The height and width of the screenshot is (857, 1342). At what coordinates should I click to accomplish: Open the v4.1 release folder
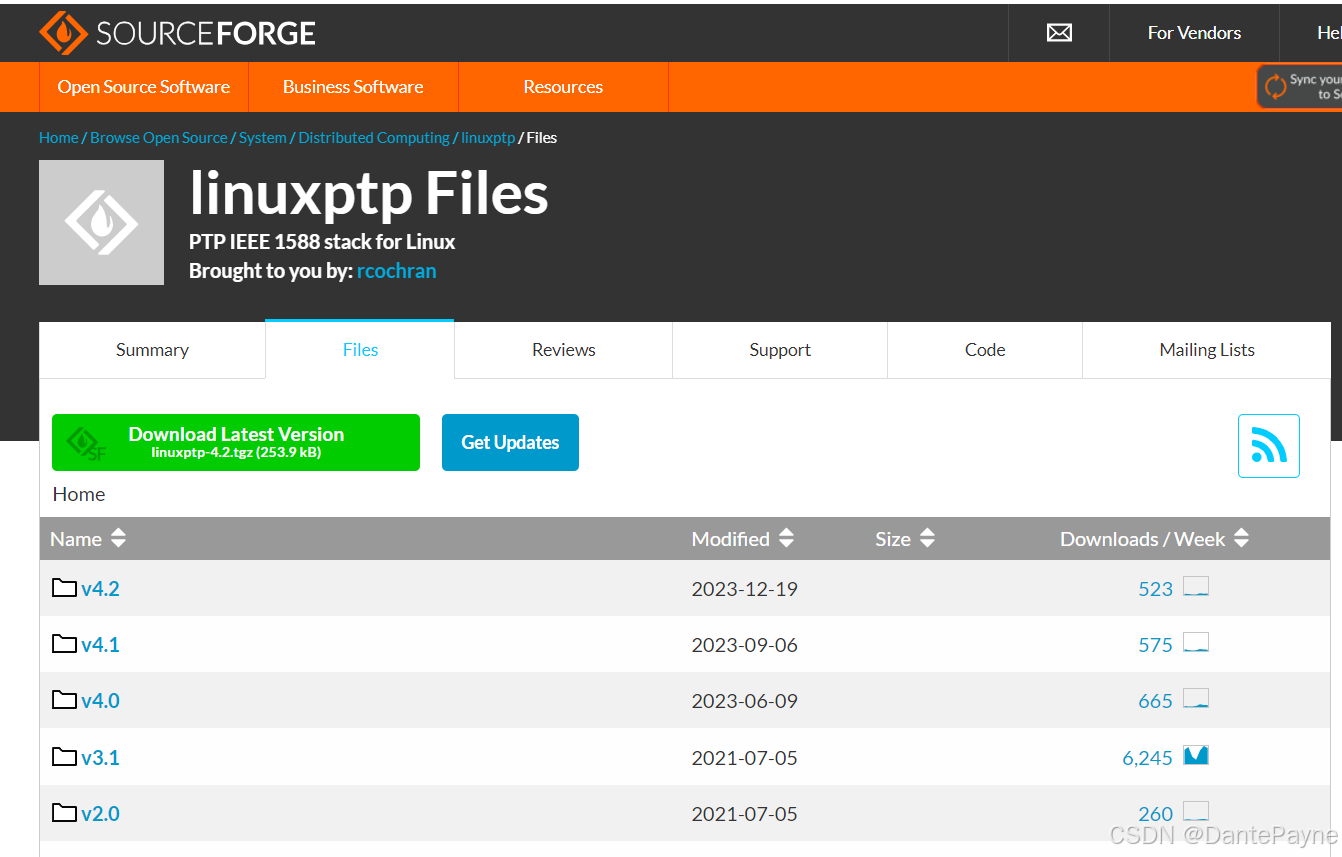pyautogui.click(x=100, y=644)
